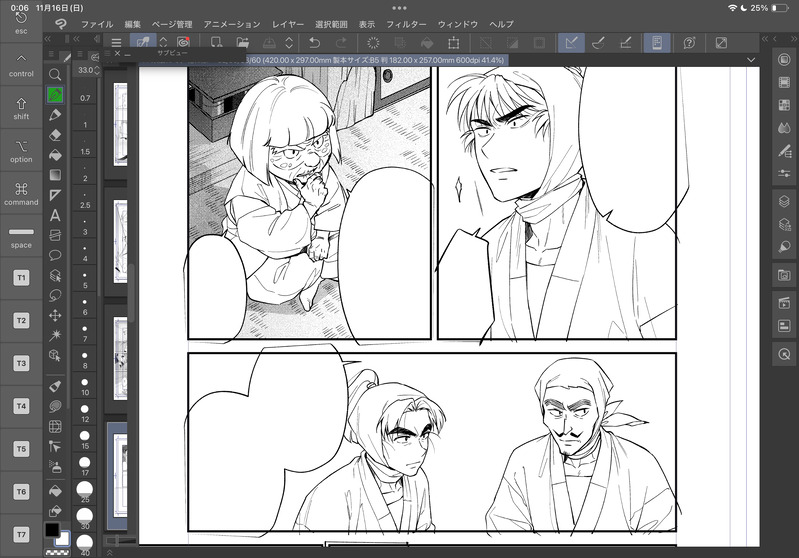
Task: Select the Auto select magic wand tool
Action: pos(55,335)
